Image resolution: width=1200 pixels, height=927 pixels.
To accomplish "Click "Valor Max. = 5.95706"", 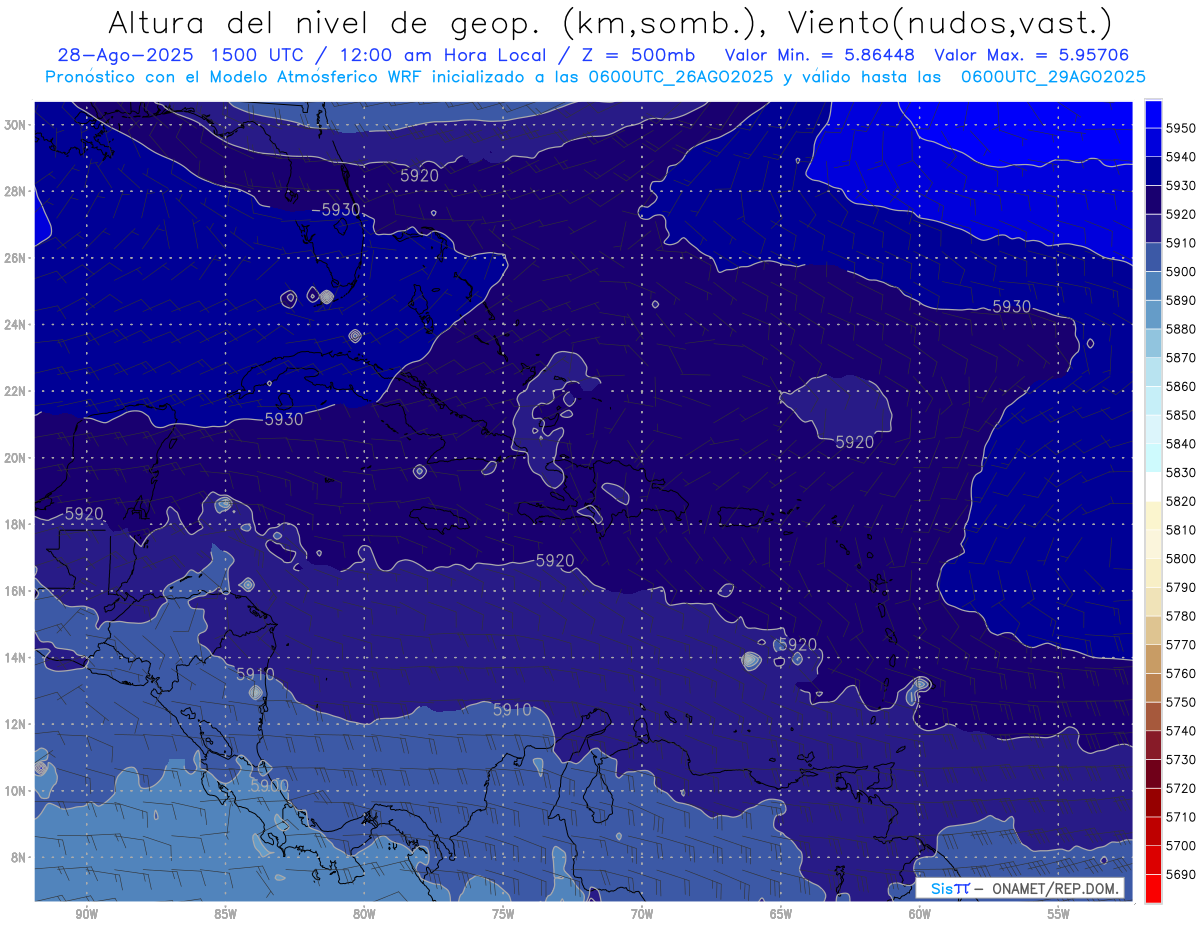I will [x=1030, y=56].
